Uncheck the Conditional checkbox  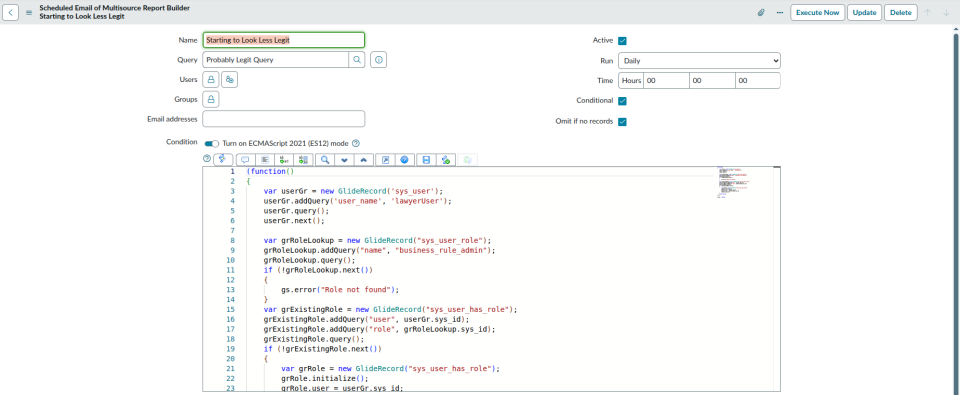[x=623, y=100]
